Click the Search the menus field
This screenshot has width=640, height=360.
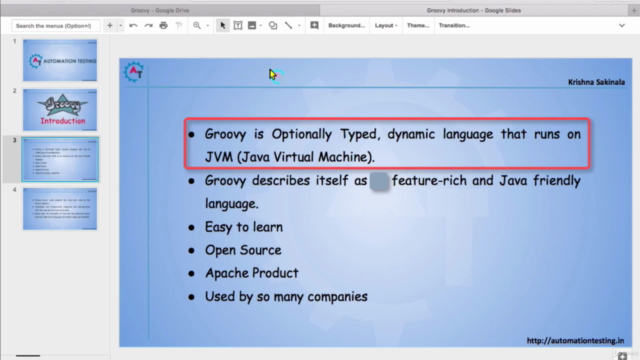click(x=56, y=26)
